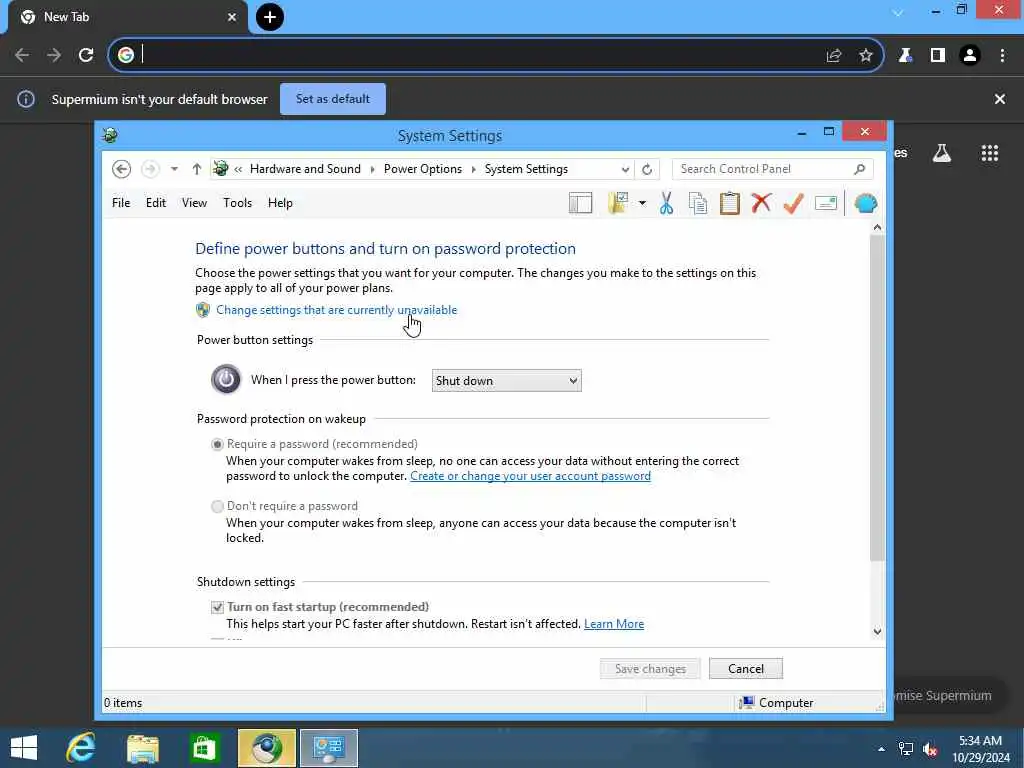This screenshot has width=1024, height=768.
Task: Open the Help menu
Action: (x=280, y=203)
